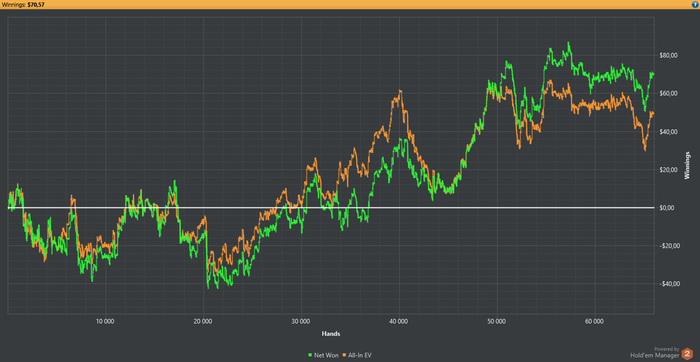Click the blue help icon in the header
This screenshot has width=700, height=362.
point(695,4)
